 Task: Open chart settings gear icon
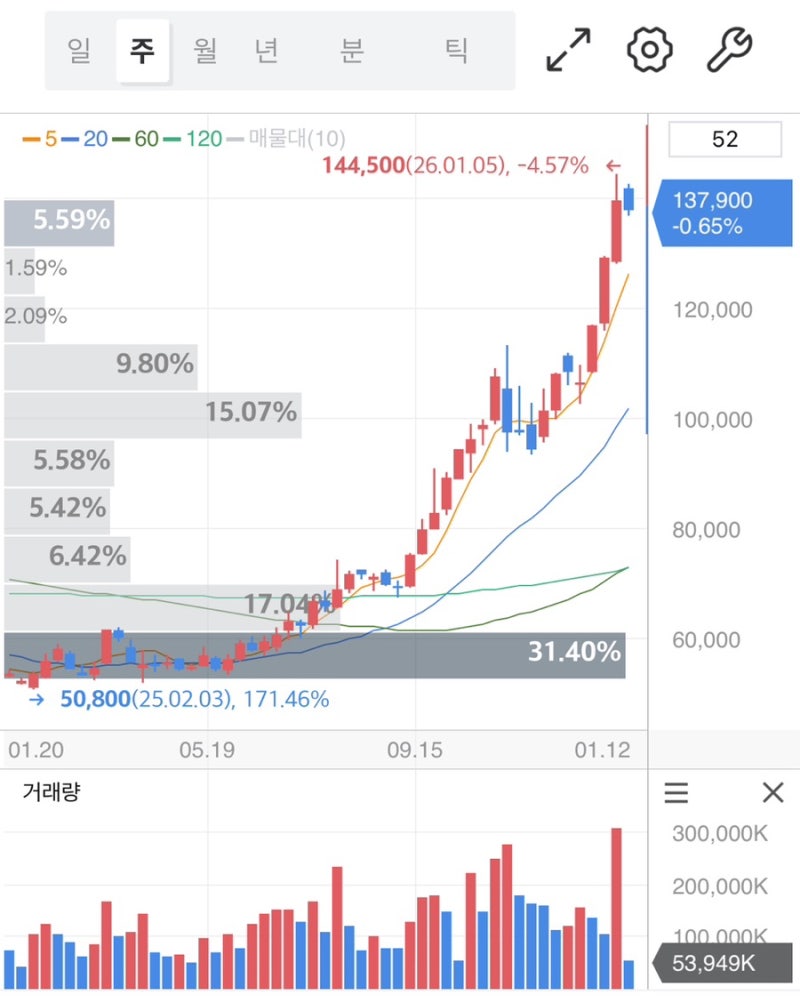[649, 50]
